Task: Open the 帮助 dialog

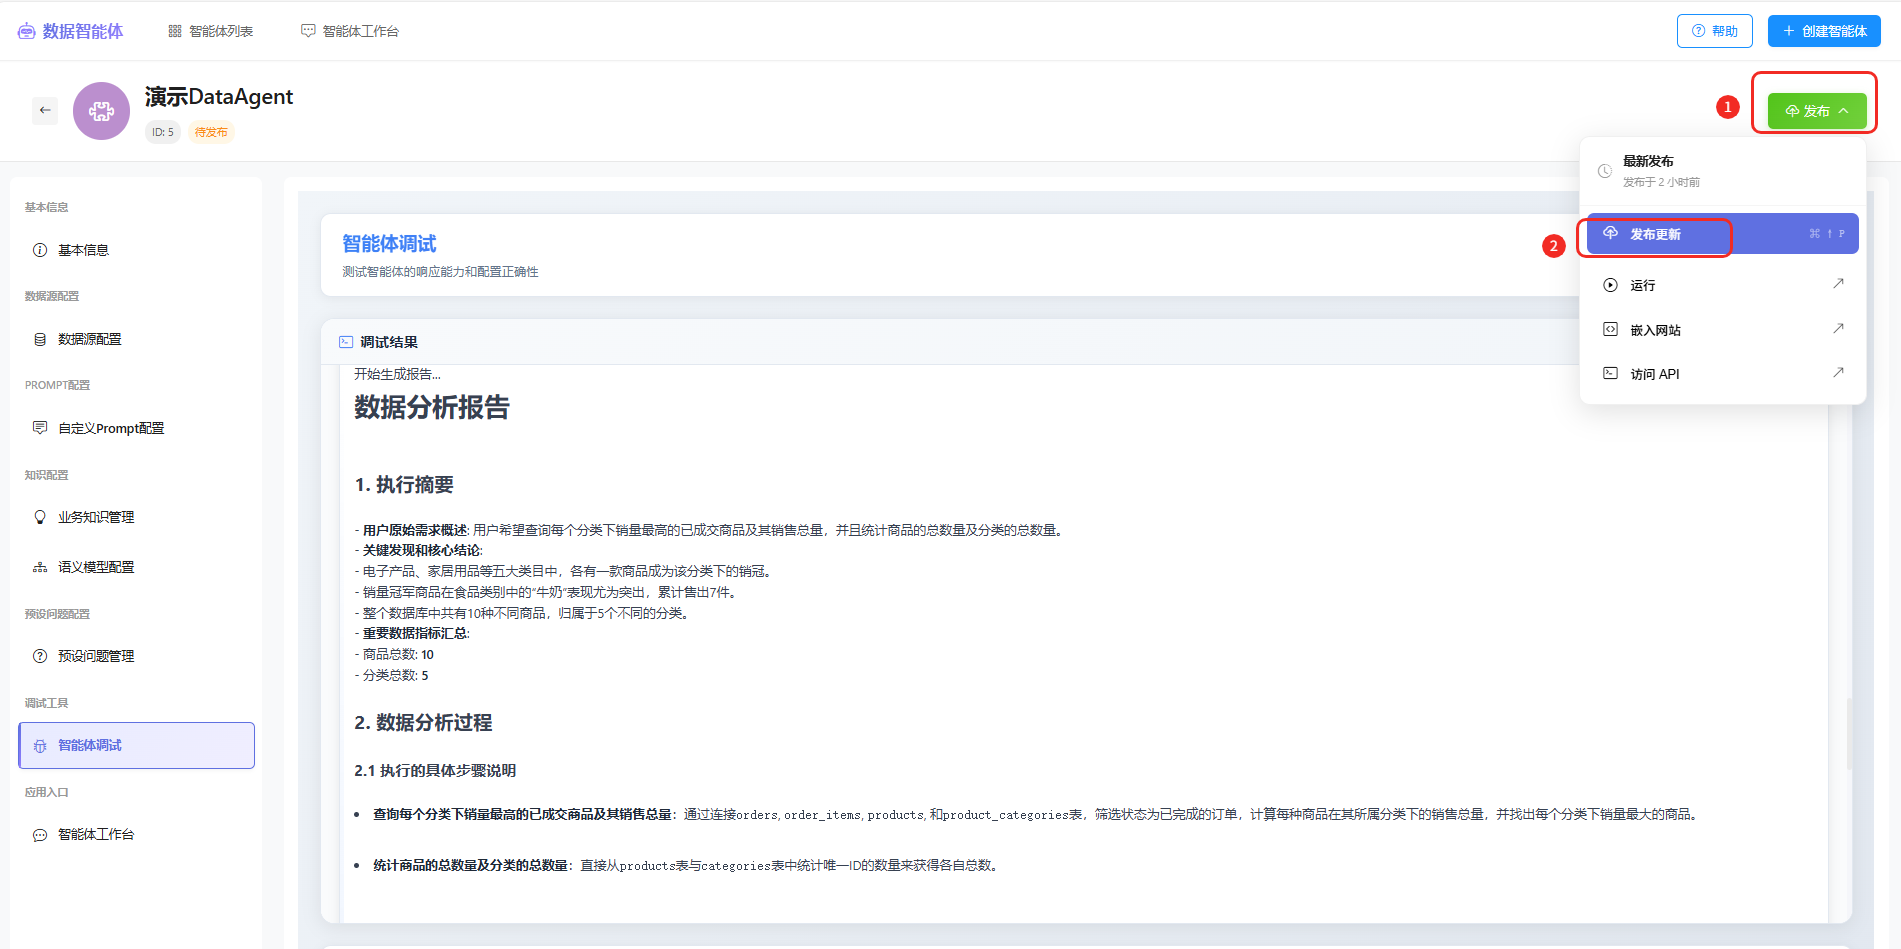Action: point(1714,30)
